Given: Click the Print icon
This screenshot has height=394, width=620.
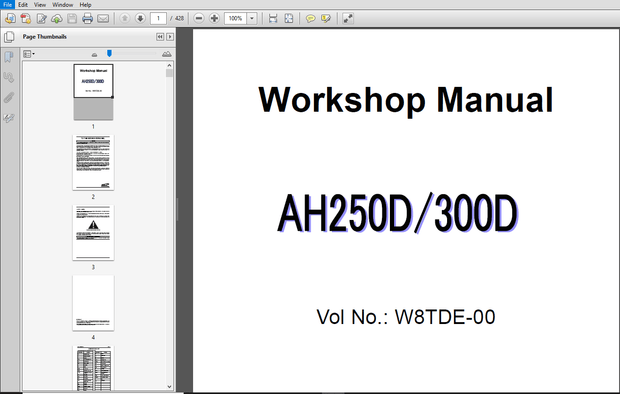Looking at the screenshot, I should [87, 18].
